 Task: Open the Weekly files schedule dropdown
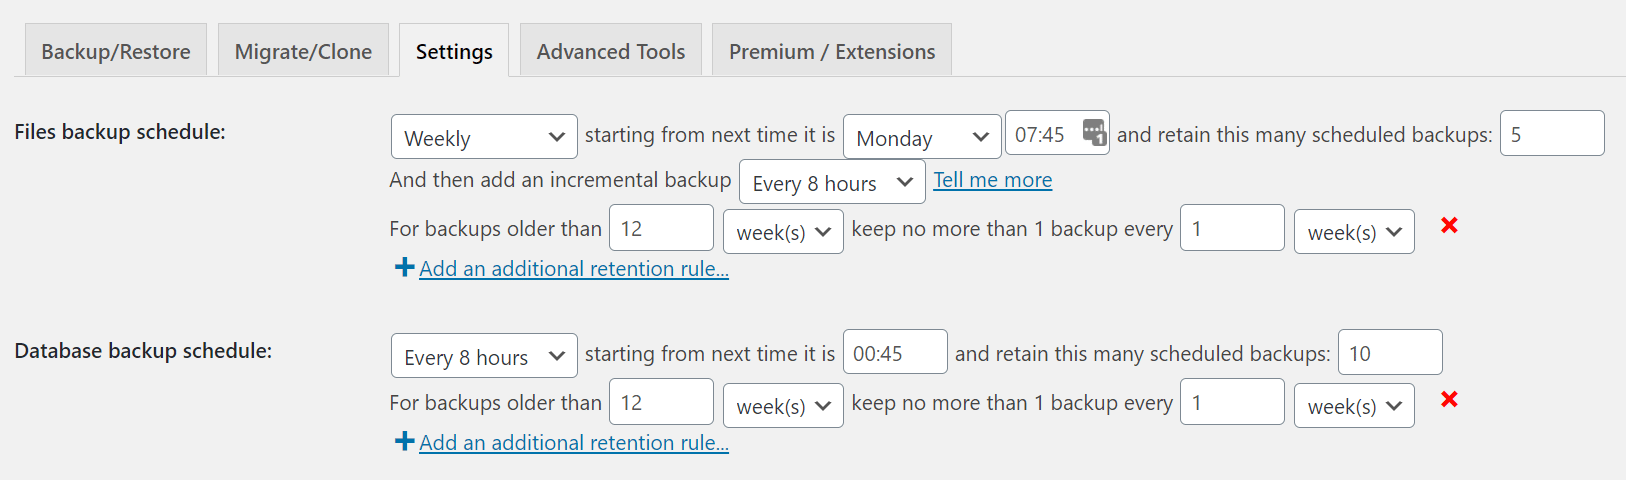point(484,137)
